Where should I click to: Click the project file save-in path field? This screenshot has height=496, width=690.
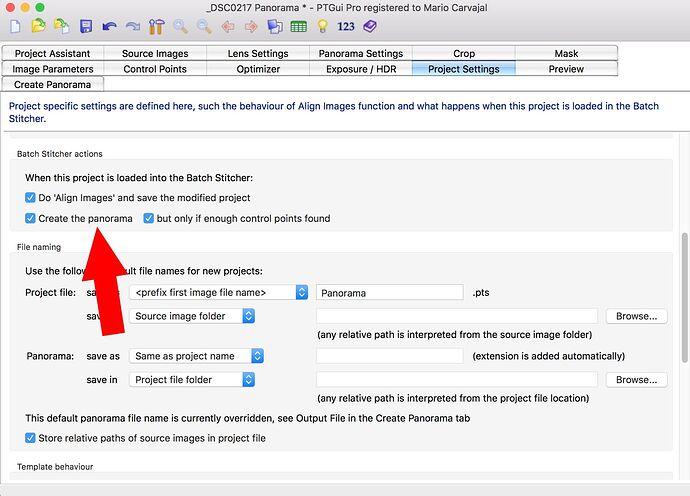pyautogui.click(x=457, y=316)
